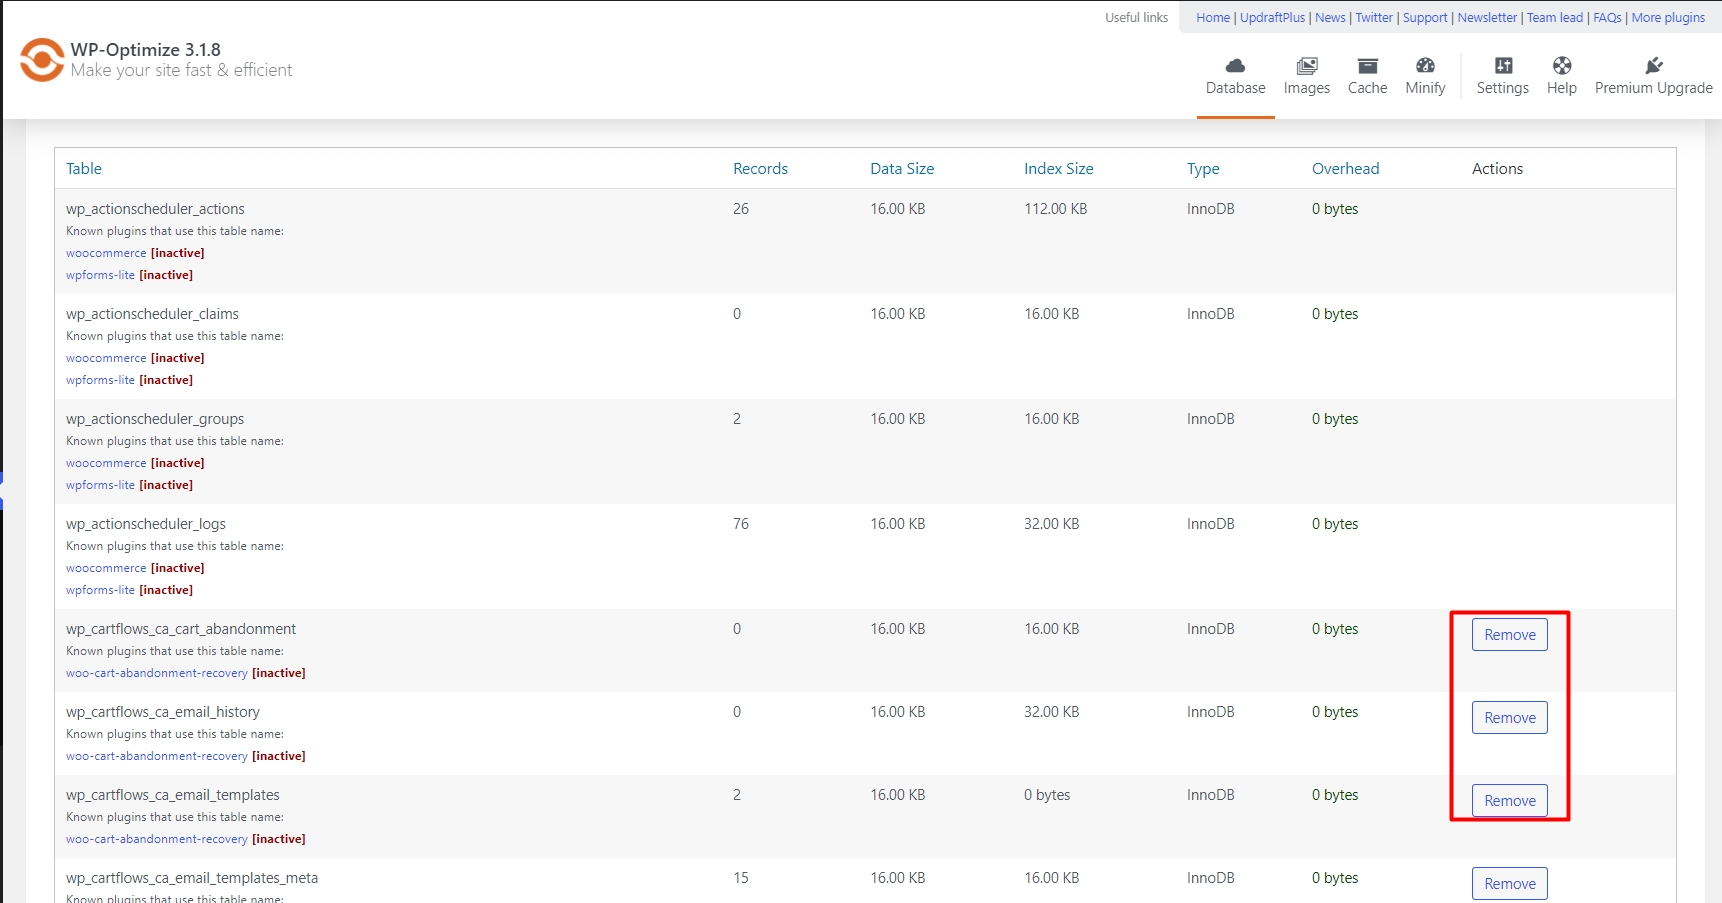Open the More plugins link
The width and height of the screenshot is (1722, 903).
(1668, 18)
